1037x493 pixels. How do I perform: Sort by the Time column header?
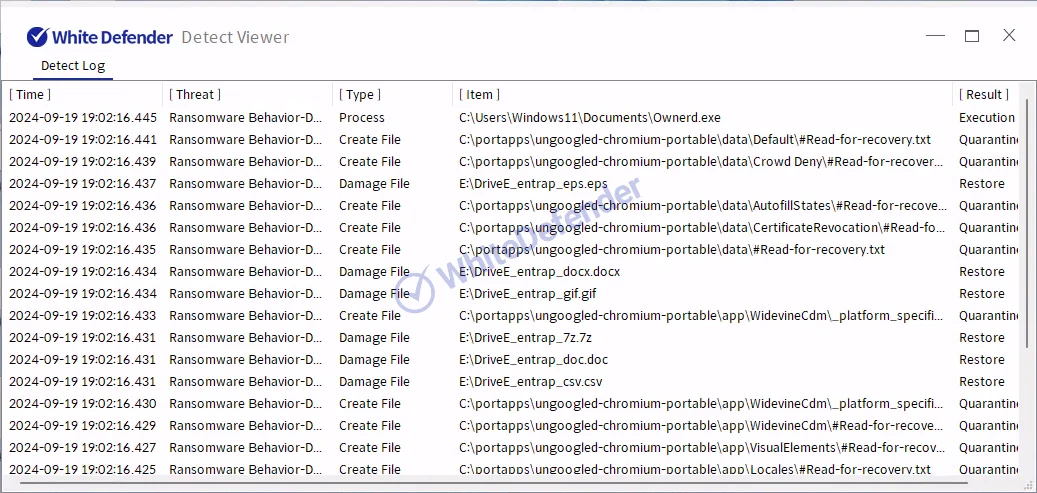[x=31, y=94]
